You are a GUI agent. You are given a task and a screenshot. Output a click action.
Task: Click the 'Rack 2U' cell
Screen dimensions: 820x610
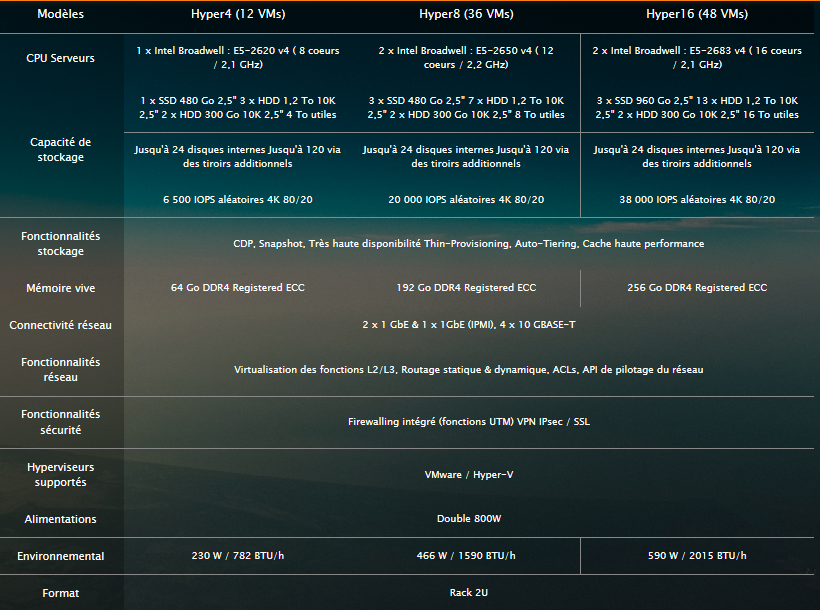(x=469, y=593)
